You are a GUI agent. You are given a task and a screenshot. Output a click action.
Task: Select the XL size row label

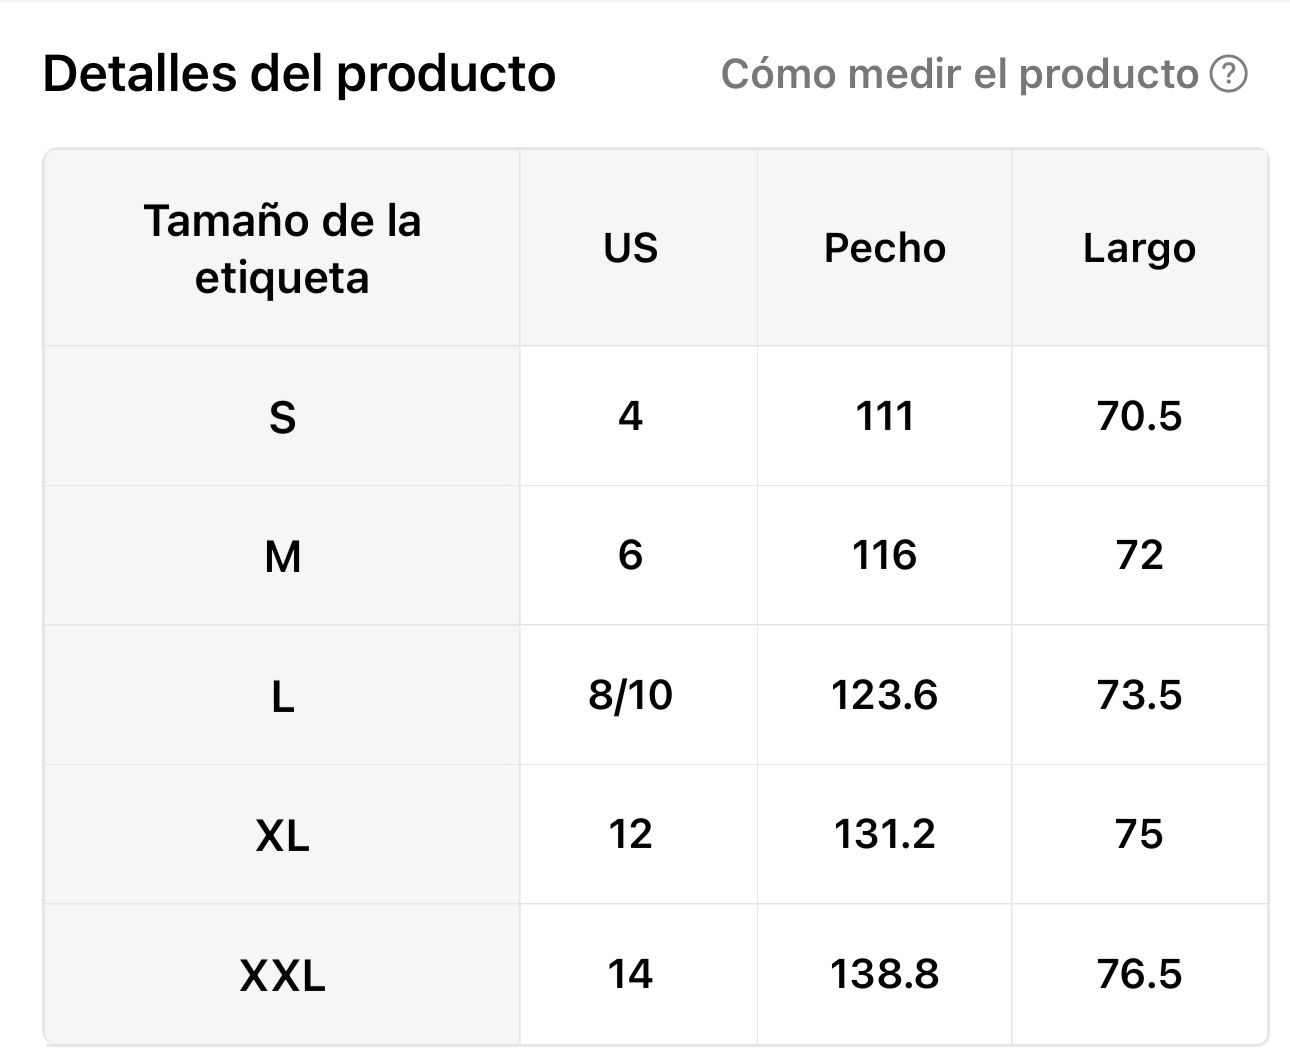tap(282, 835)
